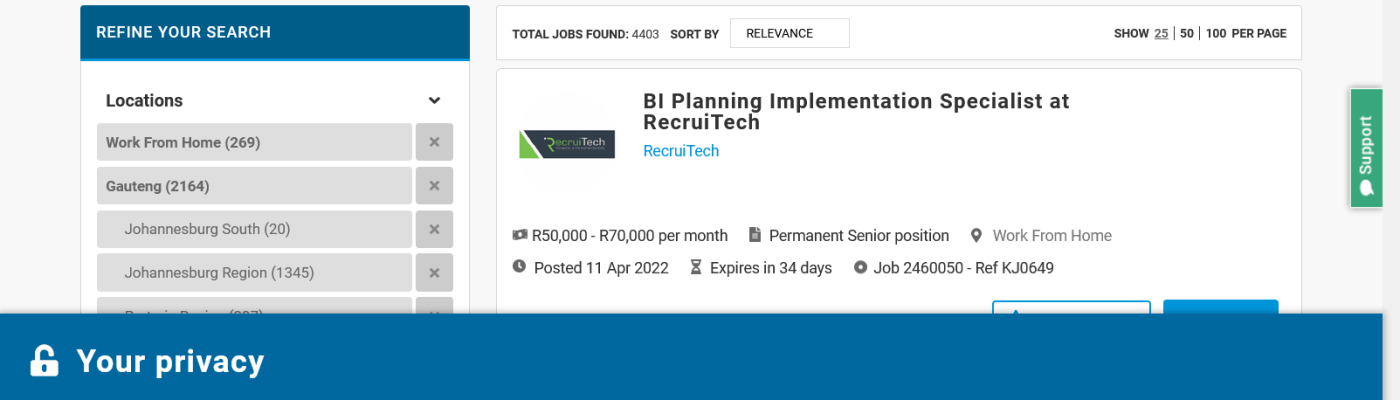Remove the Work From Home location filter
Image resolution: width=1400 pixels, height=400 pixels.
[434, 142]
